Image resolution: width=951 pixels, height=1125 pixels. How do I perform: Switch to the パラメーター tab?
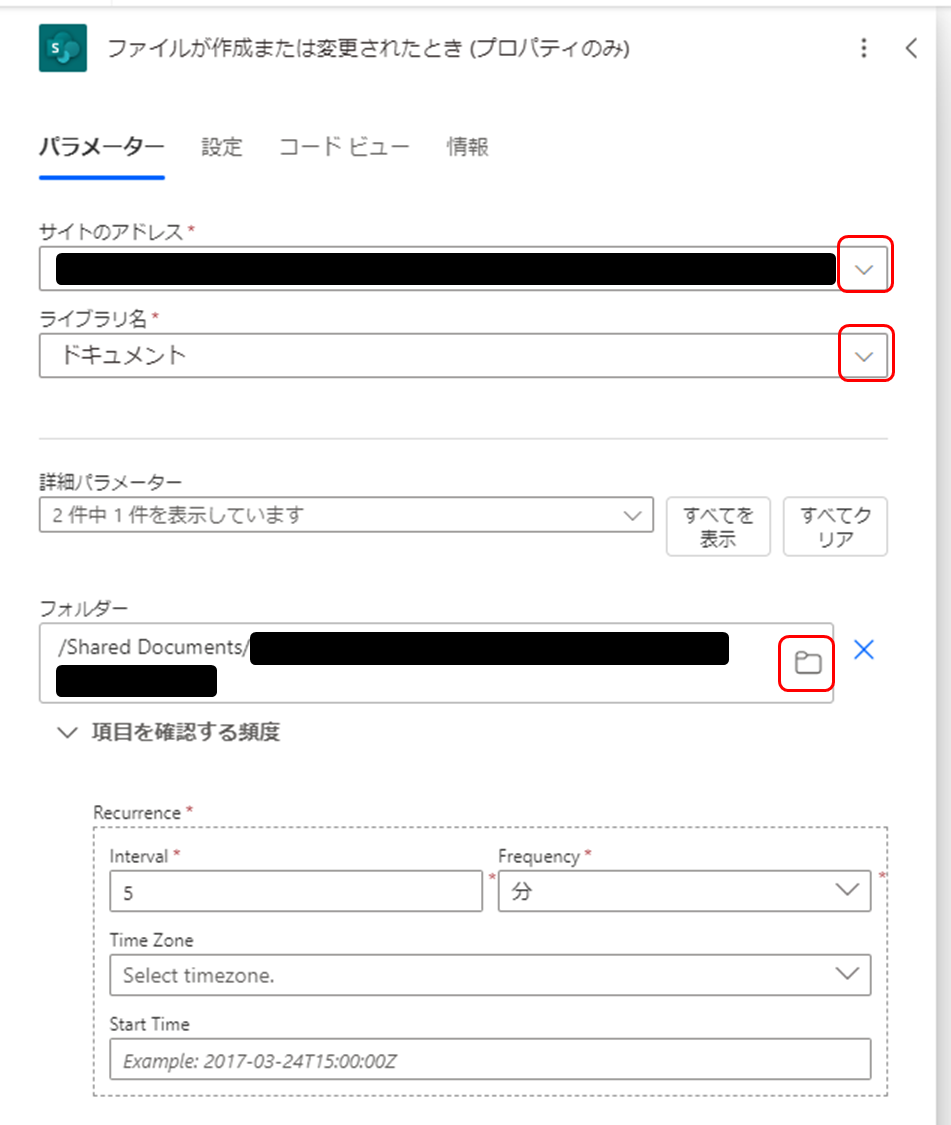[102, 147]
